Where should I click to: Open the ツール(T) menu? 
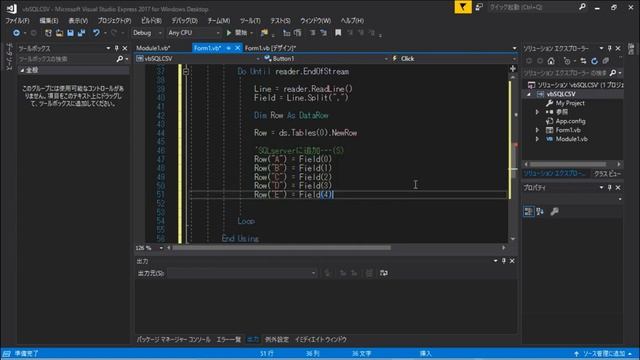point(250,20)
